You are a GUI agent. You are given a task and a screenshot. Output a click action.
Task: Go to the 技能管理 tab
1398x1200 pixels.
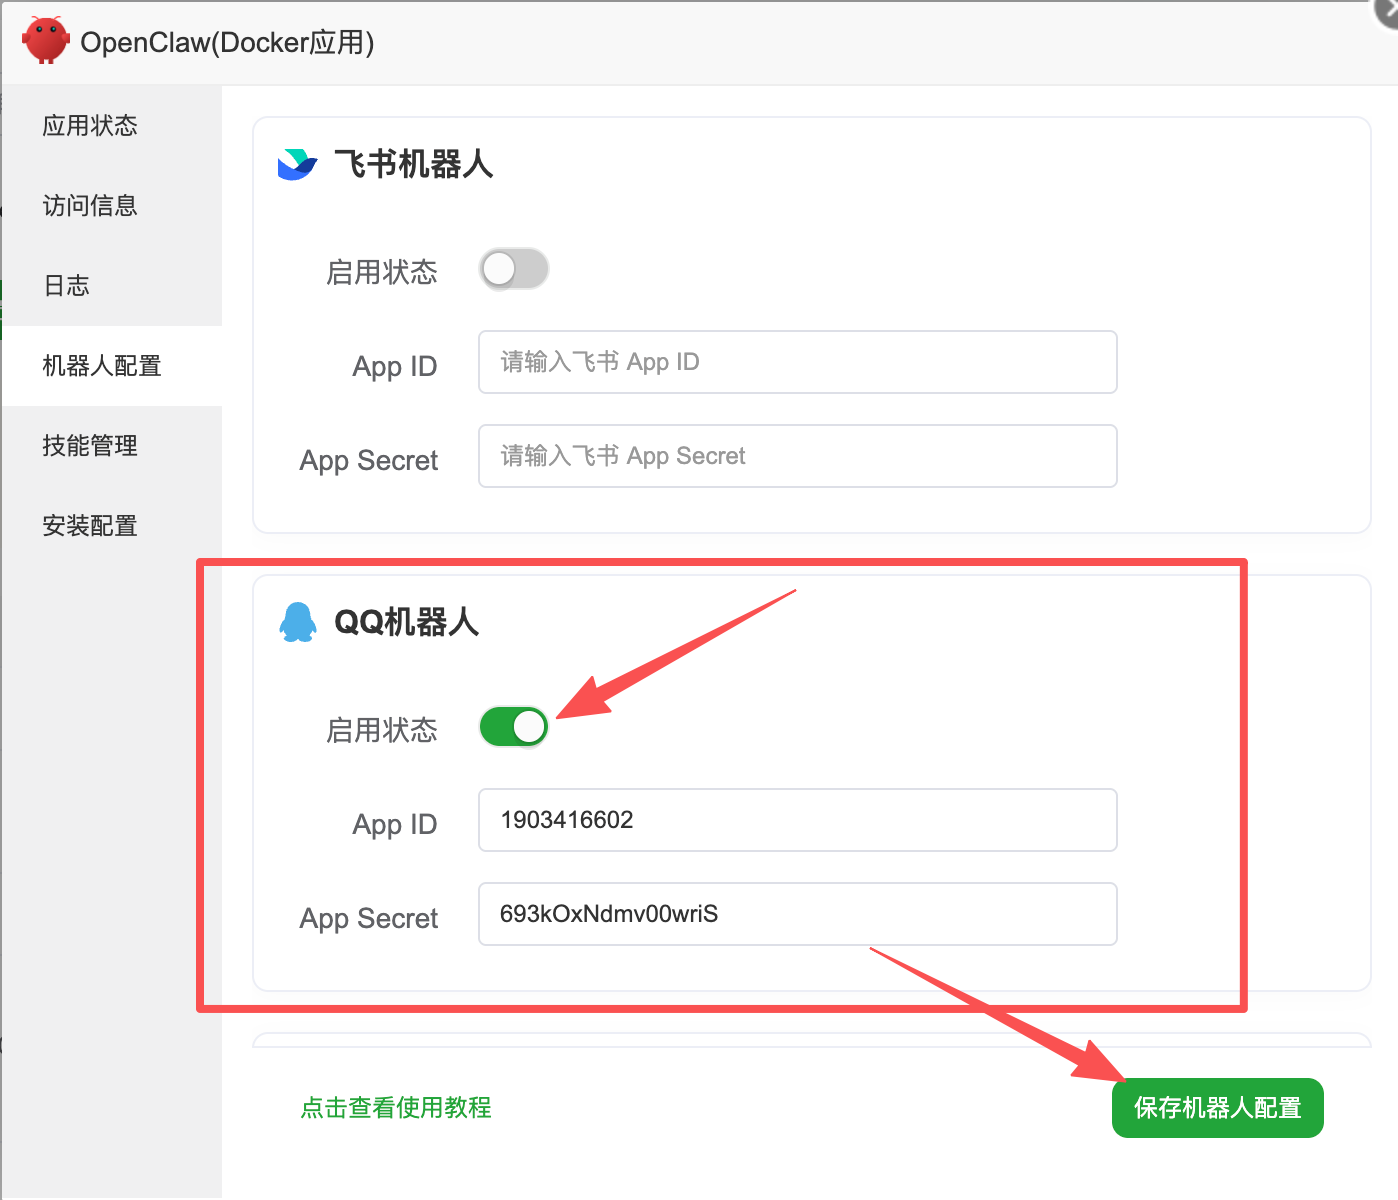[x=90, y=446]
